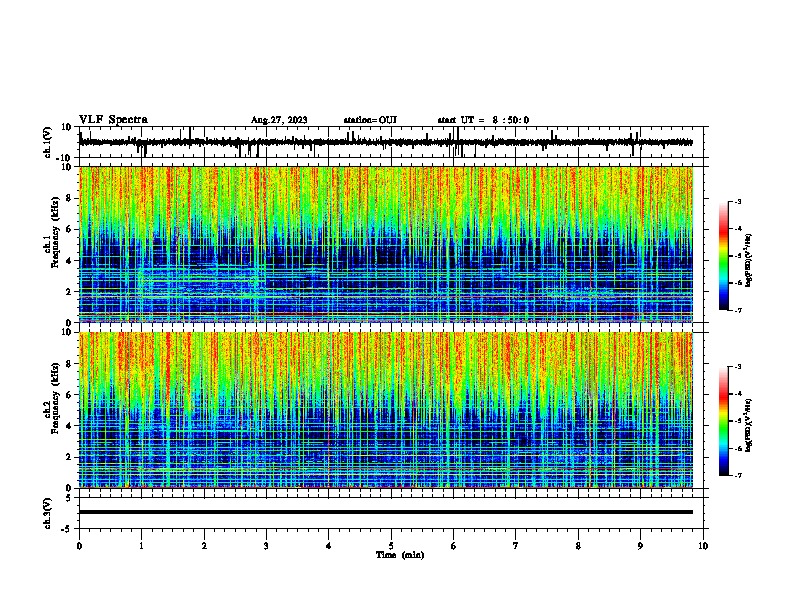
Task: Click the -3 label on the ch.1 color bar
Action: [x=737, y=202]
